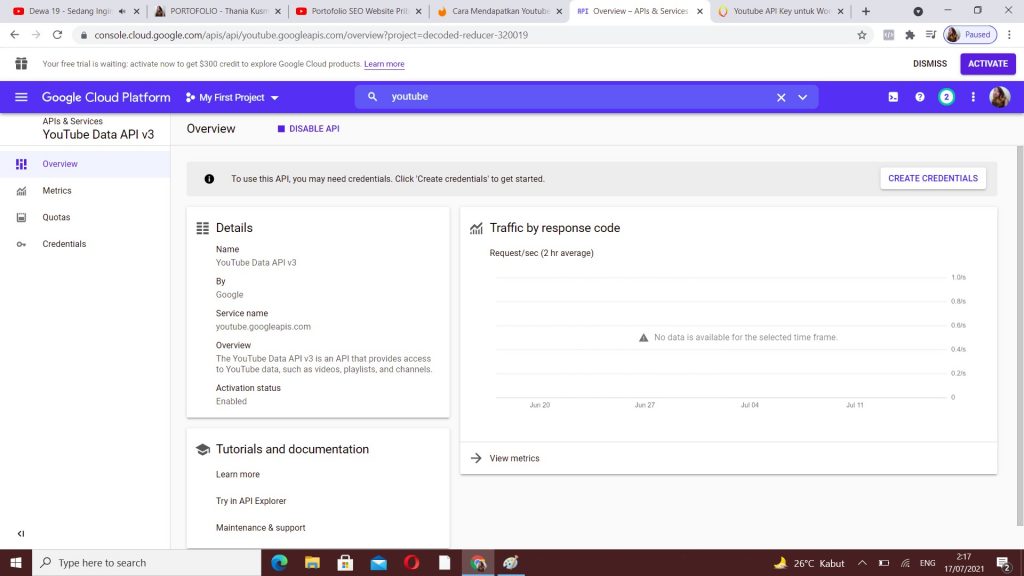Open the help question mark icon
Screen dimensions: 1024x576
point(920,97)
